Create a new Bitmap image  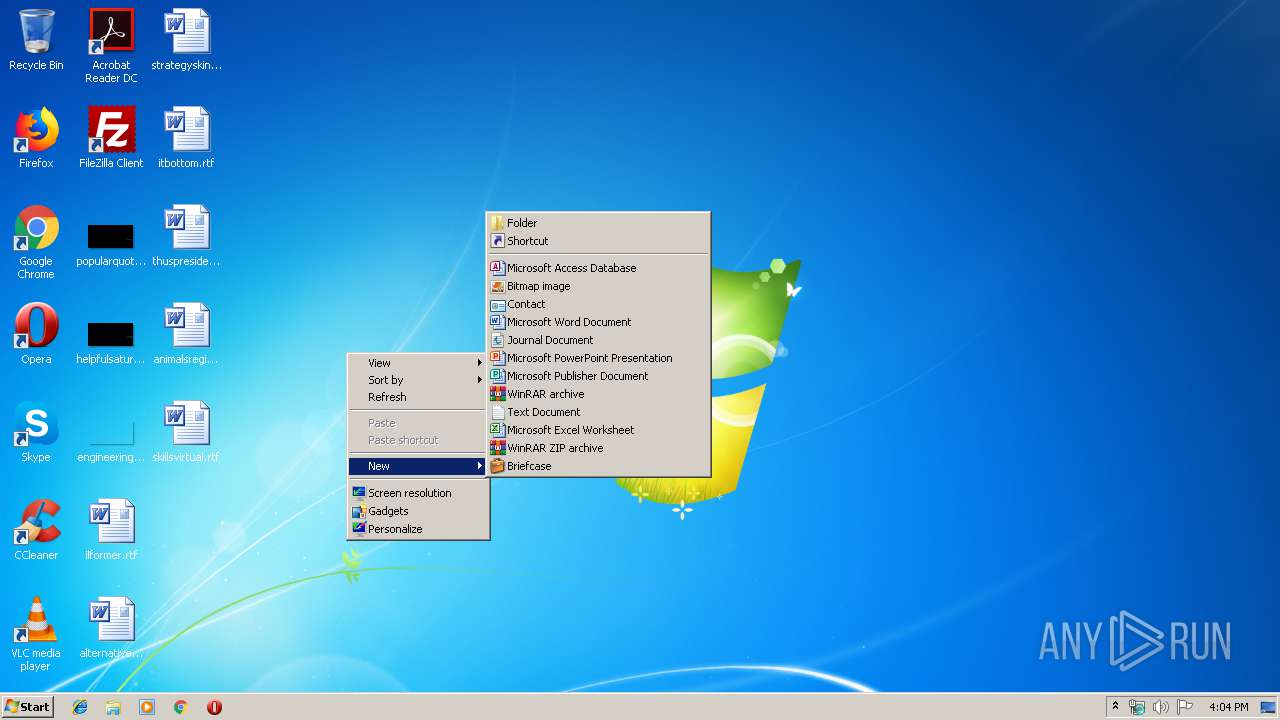598,286
